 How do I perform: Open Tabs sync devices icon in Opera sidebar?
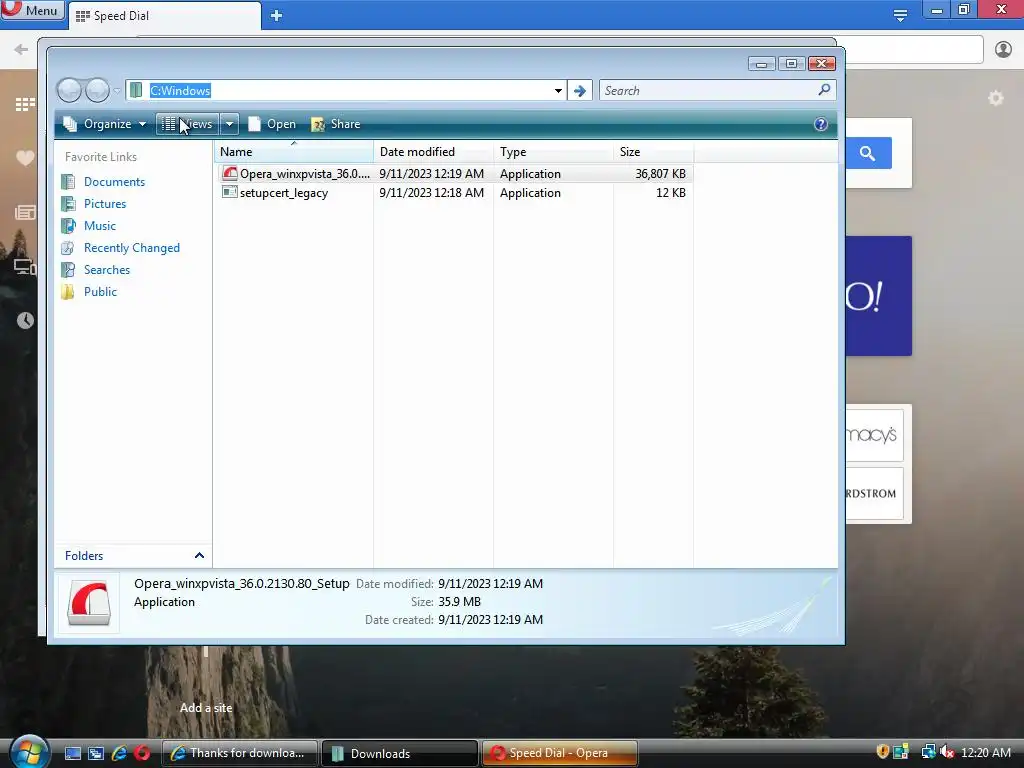pyautogui.click(x=25, y=266)
